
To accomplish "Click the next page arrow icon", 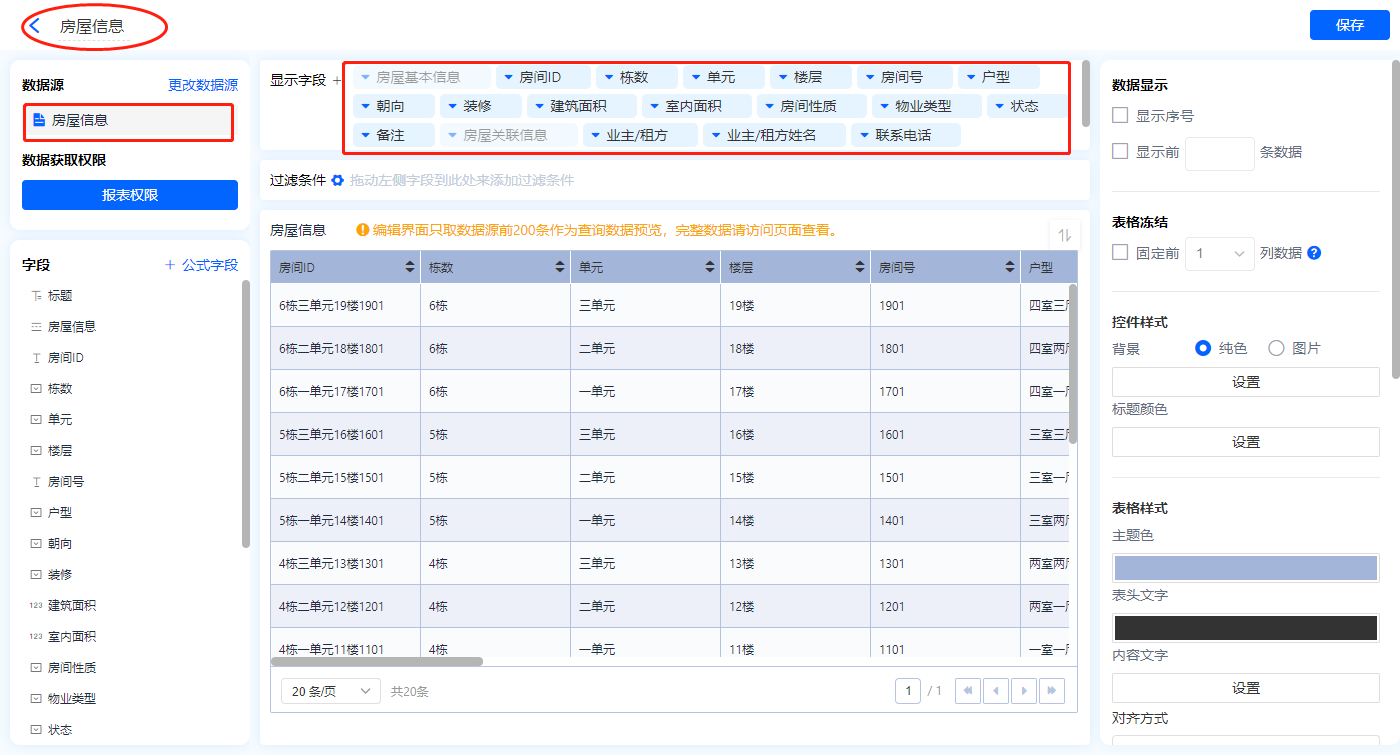I will pos(1023,691).
